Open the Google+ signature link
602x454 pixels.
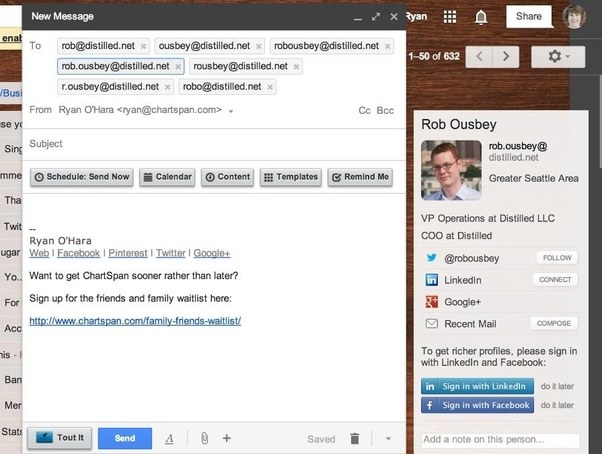click(212, 253)
